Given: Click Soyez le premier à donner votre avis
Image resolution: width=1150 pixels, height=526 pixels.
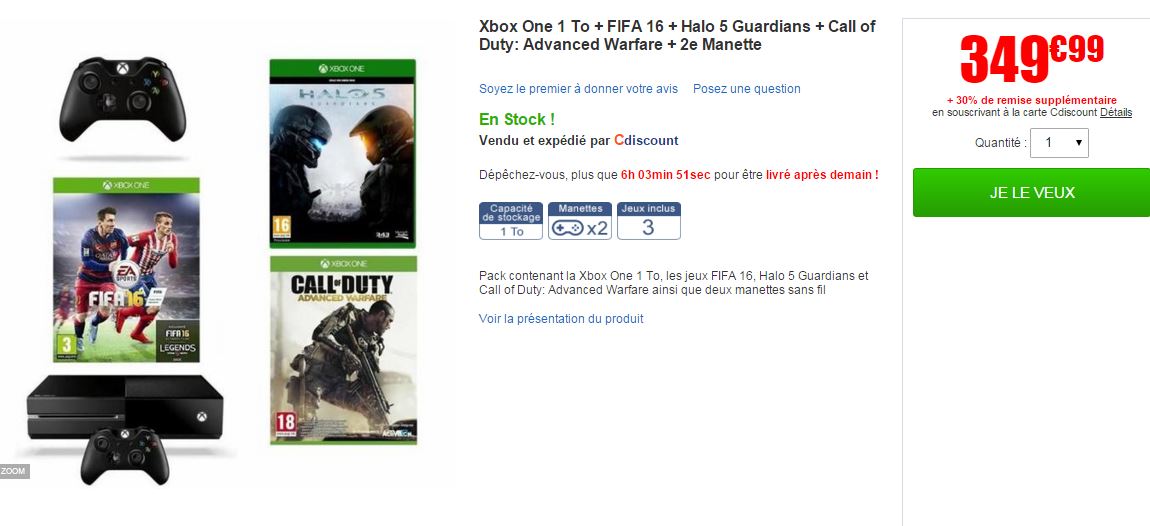Looking at the screenshot, I should click(x=579, y=89).
